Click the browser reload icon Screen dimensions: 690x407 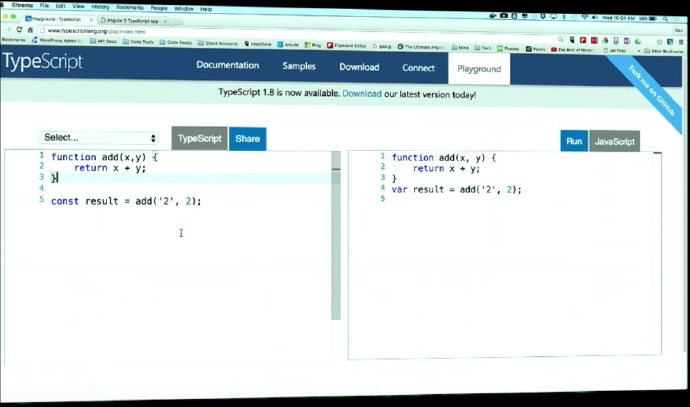19,29
